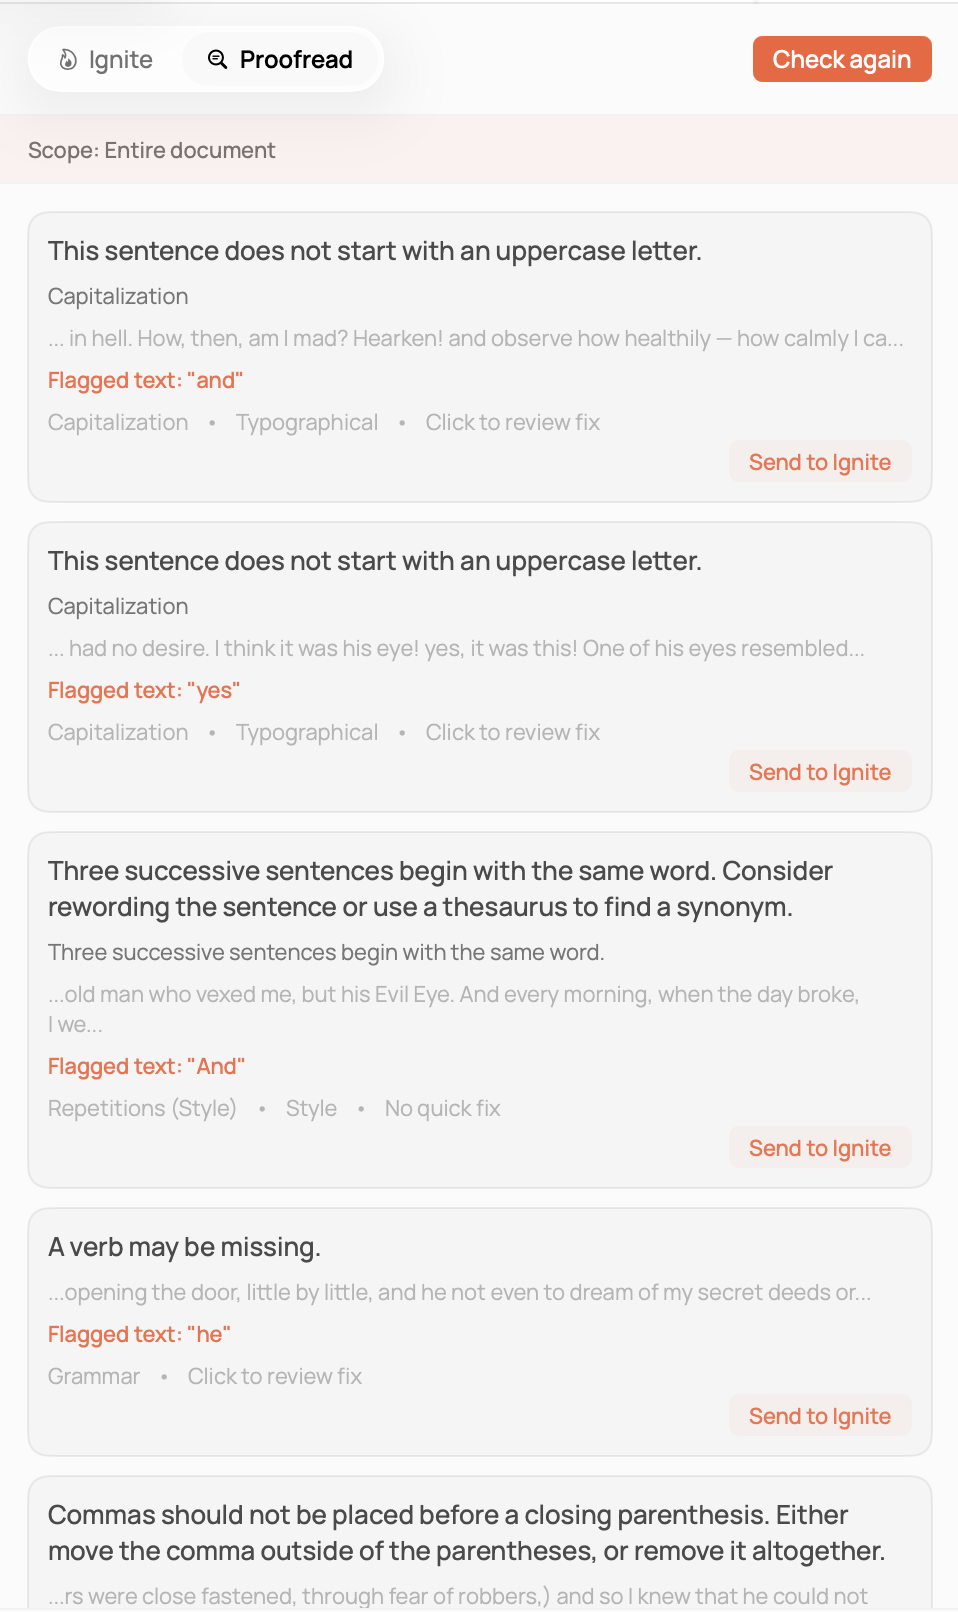Click the Repetitions (Style) category label
Image resolution: width=958 pixels, height=1612 pixels.
click(142, 1108)
